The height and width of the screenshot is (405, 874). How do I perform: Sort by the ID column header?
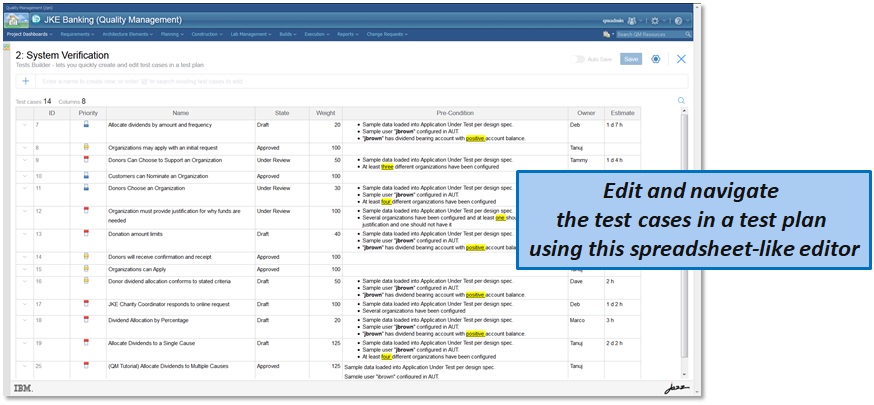tap(52, 113)
